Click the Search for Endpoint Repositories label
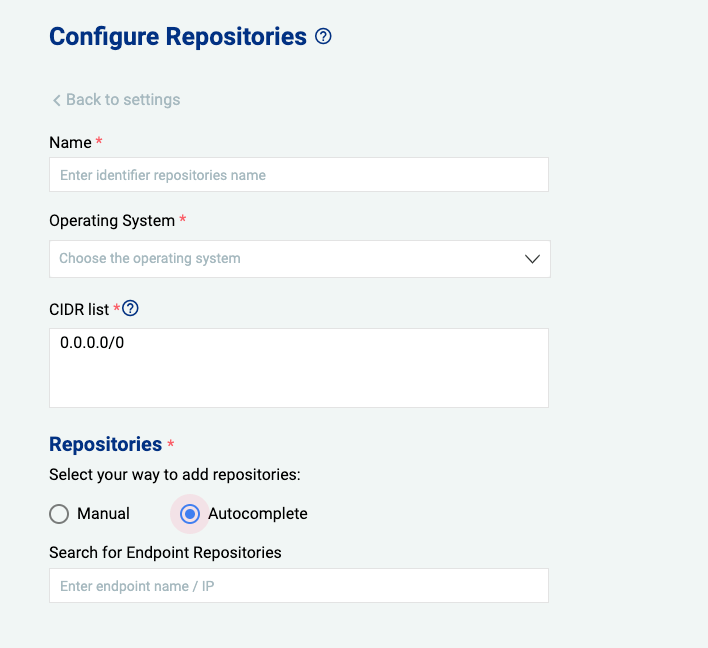This screenshot has height=648, width=708. 165,552
